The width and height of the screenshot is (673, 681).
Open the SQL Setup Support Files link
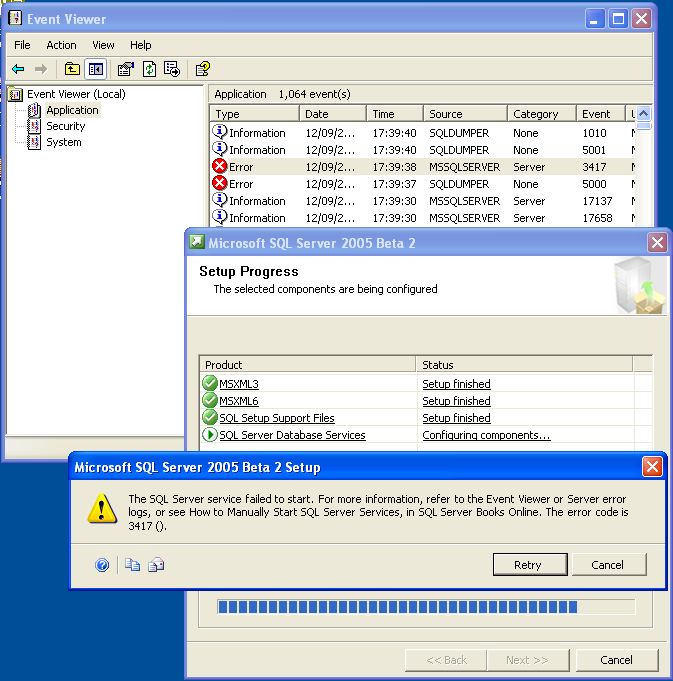coord(277,418)
